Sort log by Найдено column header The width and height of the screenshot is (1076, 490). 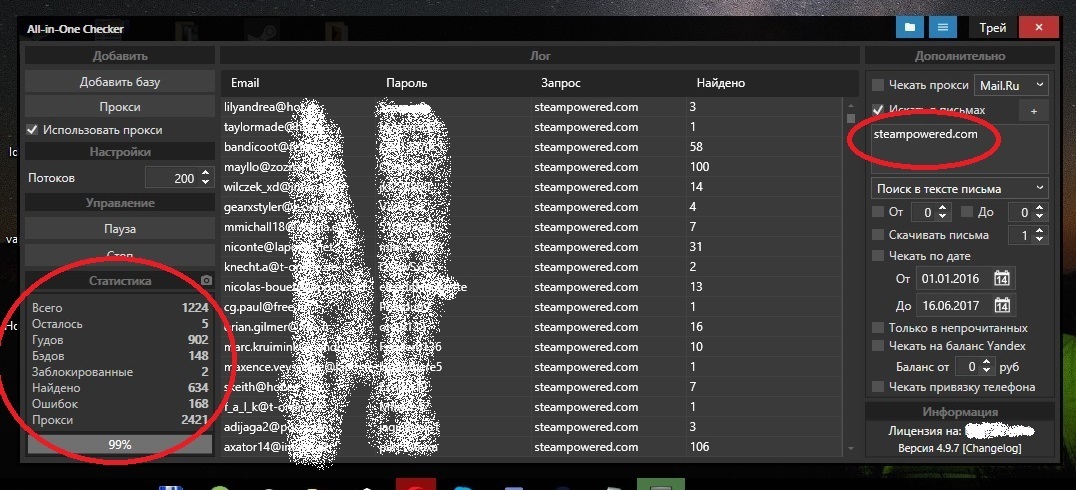721,83
